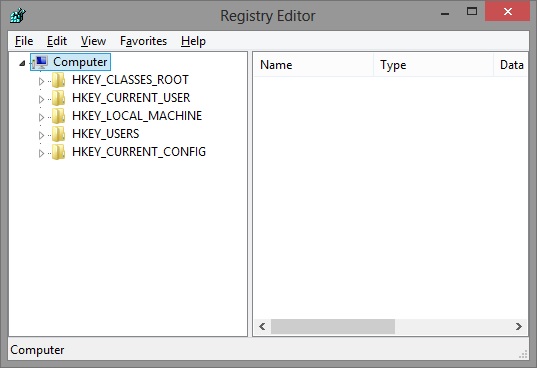
Task: Click the HKEY_CURRENT_USER folder icon
Action: 59,98
